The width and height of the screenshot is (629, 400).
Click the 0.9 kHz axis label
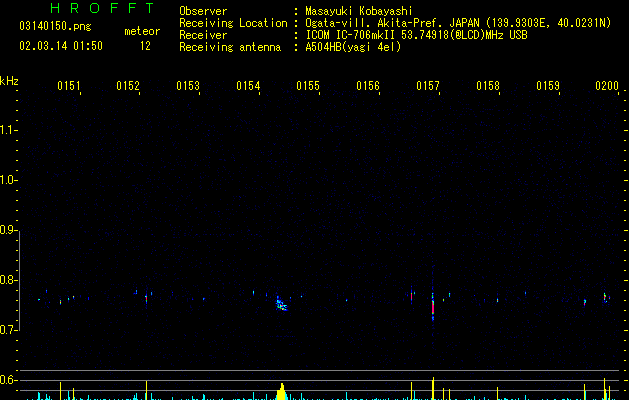[x=8, y=230]
